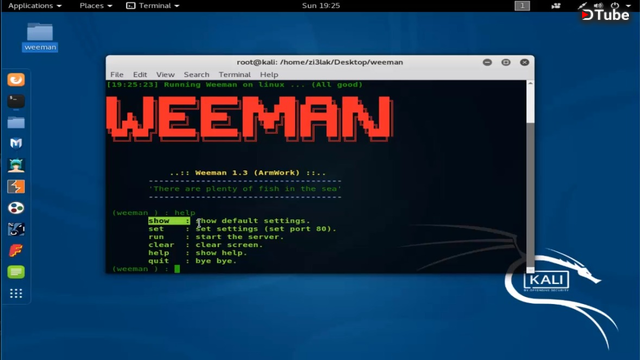This screenshot has height=360, width=640.
Task: Maximize the terminal window
Action: (x=506, y=62)
